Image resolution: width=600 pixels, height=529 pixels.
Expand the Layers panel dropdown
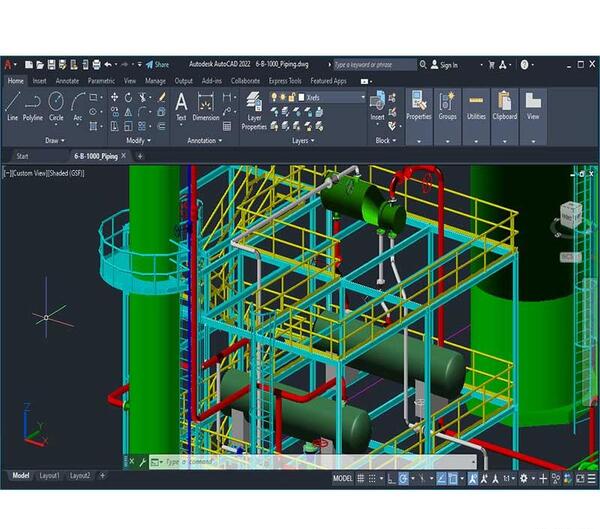303,140
